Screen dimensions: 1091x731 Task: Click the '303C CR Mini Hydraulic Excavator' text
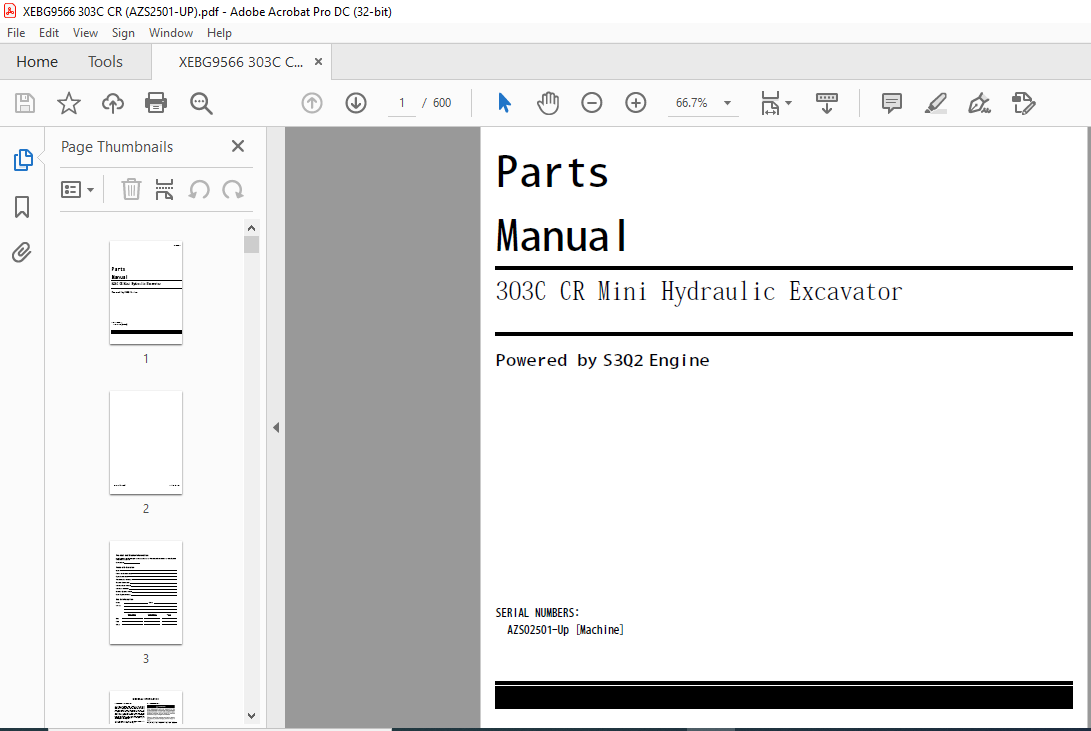click(699, 292)
